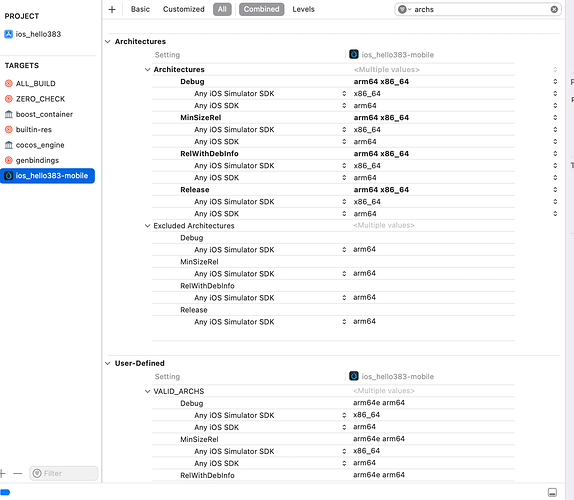Change Excluded Architectures Debug SDK condition
This screenshot has height=500, width=574.
point(344,250)
